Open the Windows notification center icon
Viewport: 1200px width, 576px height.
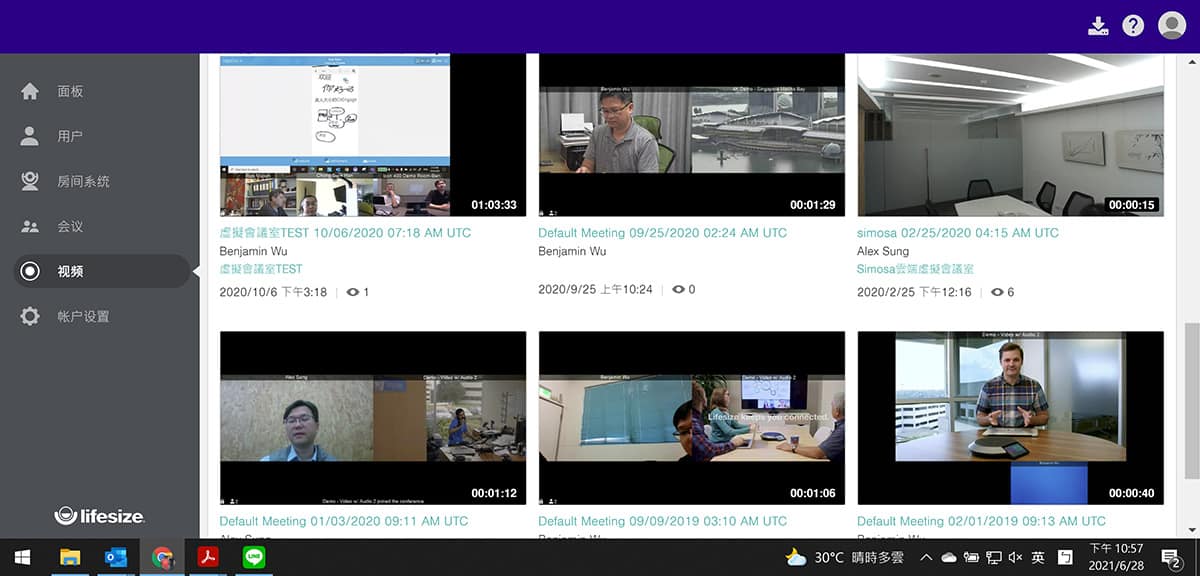point(1172,557)
